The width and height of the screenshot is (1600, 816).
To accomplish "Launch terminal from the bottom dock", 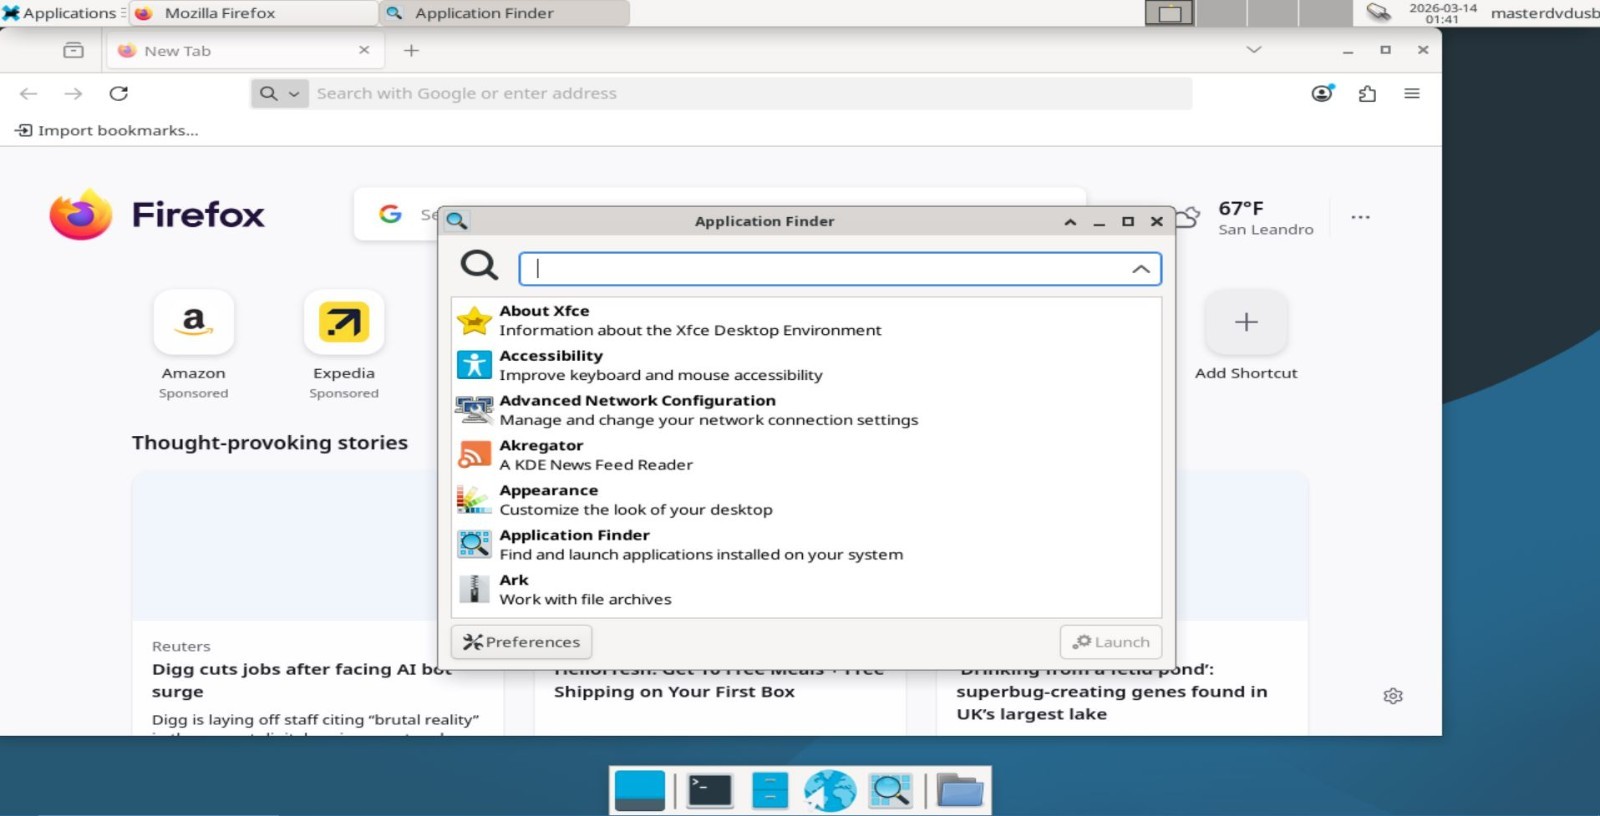I will click(710, 791).
